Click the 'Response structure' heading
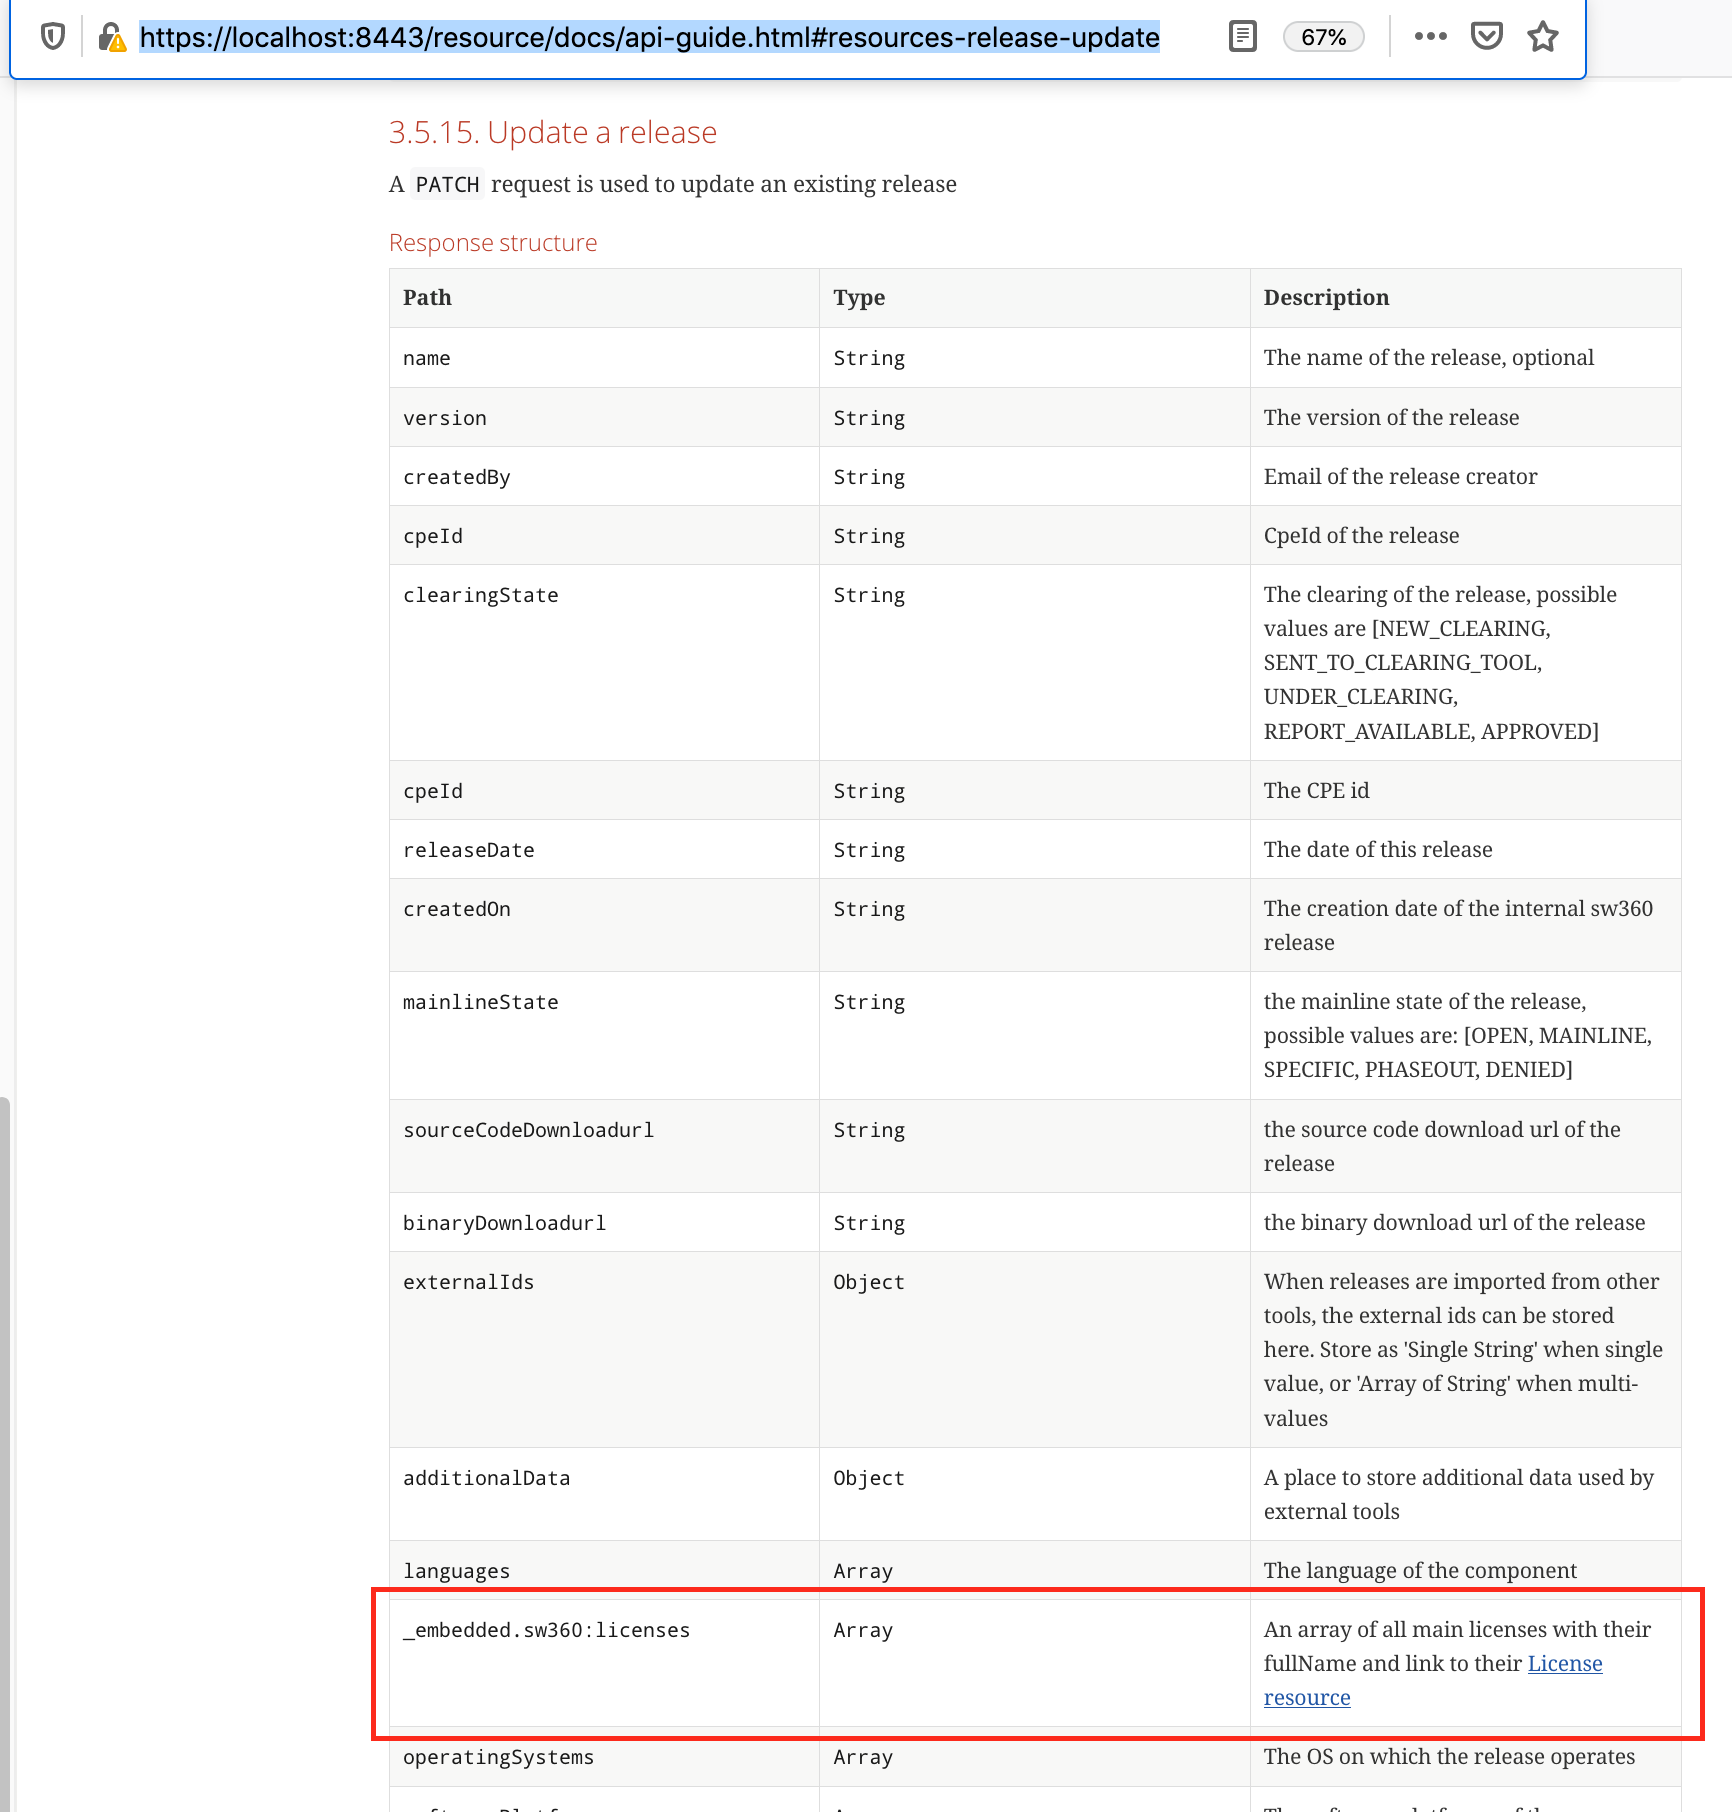This screenshot has width=1732, height=1812. pos(493,243)
